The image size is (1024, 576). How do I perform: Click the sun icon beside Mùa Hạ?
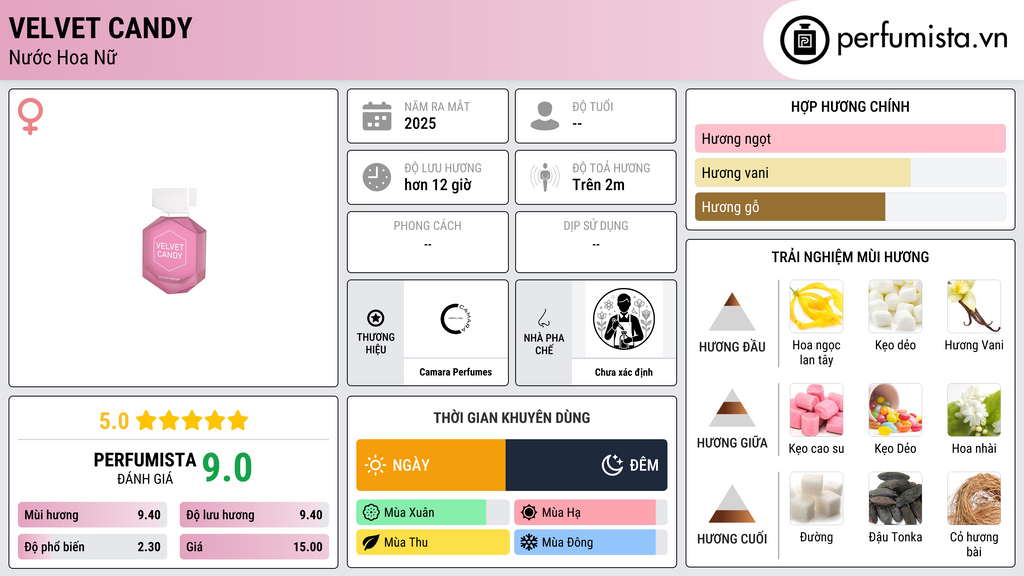pyautogui.click(x=529, y=513)
